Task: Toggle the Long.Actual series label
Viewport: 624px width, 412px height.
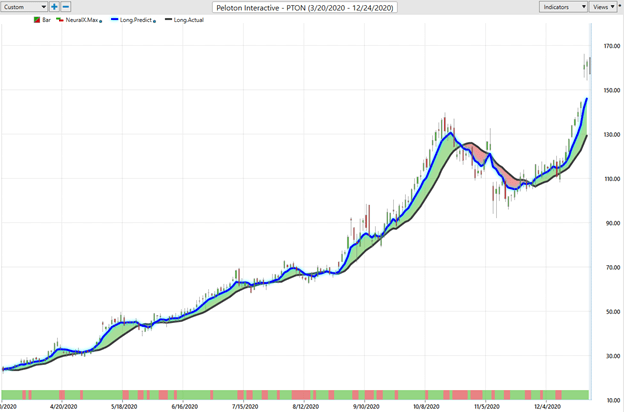Action: pyautogui.click(x=190, y=20)
